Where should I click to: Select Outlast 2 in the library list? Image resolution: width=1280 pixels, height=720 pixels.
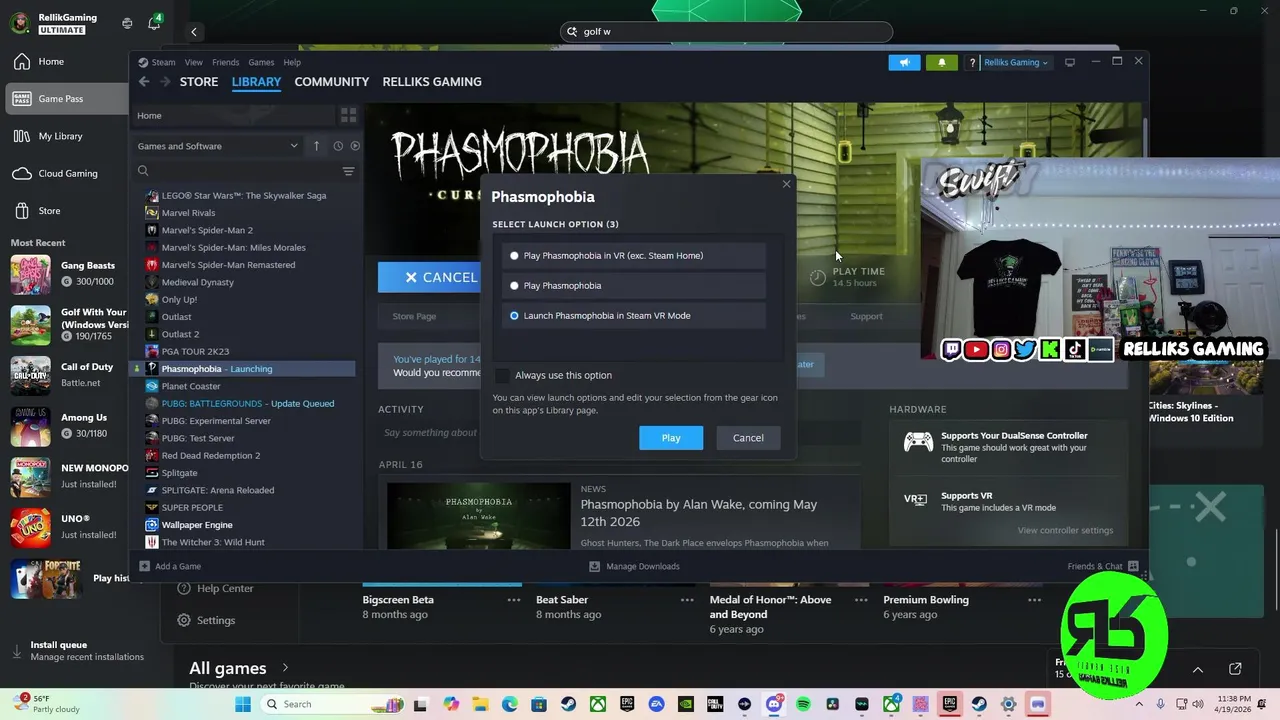click(180, 334)
